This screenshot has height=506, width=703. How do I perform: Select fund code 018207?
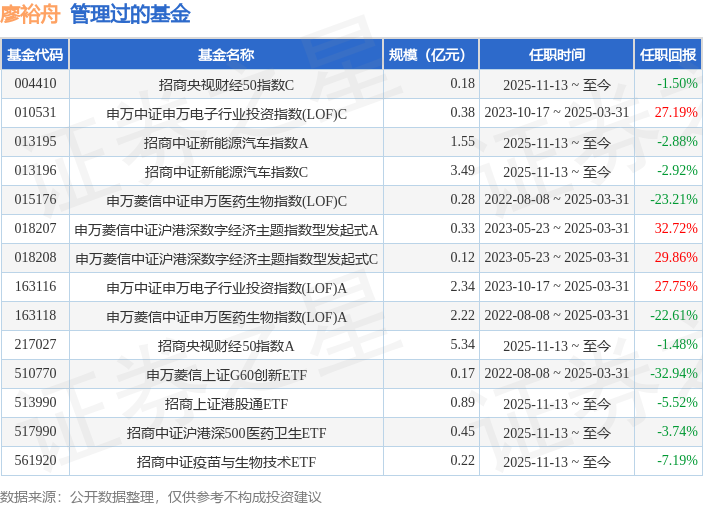[35, 229]
